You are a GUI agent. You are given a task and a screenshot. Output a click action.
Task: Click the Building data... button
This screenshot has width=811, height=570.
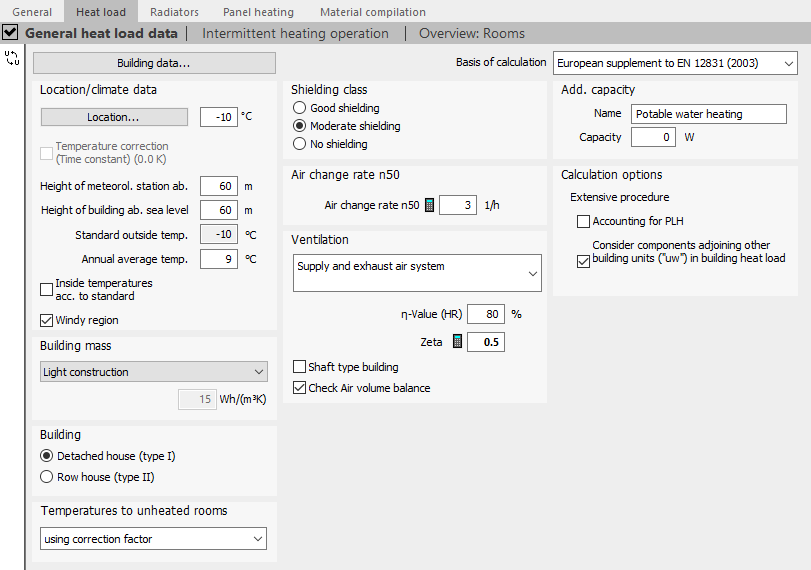point(154,63)
